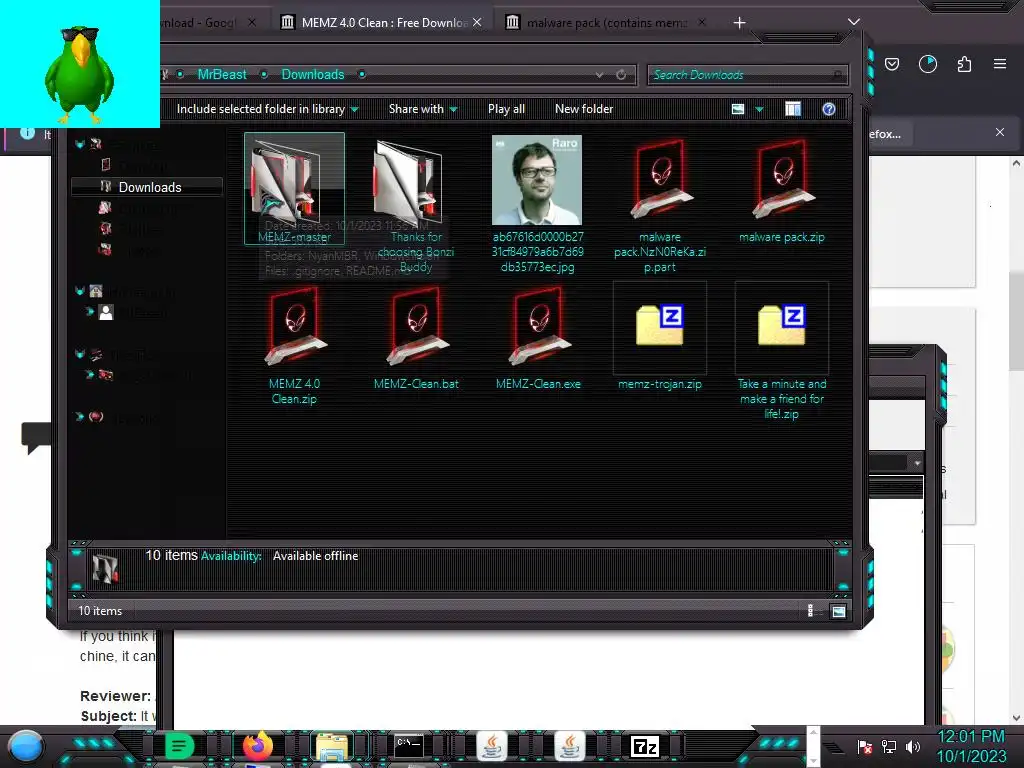Select the user silhouette icon in navigation pane
The width and height of the screenshot is (1024, 768).
[x=106, y=312]
